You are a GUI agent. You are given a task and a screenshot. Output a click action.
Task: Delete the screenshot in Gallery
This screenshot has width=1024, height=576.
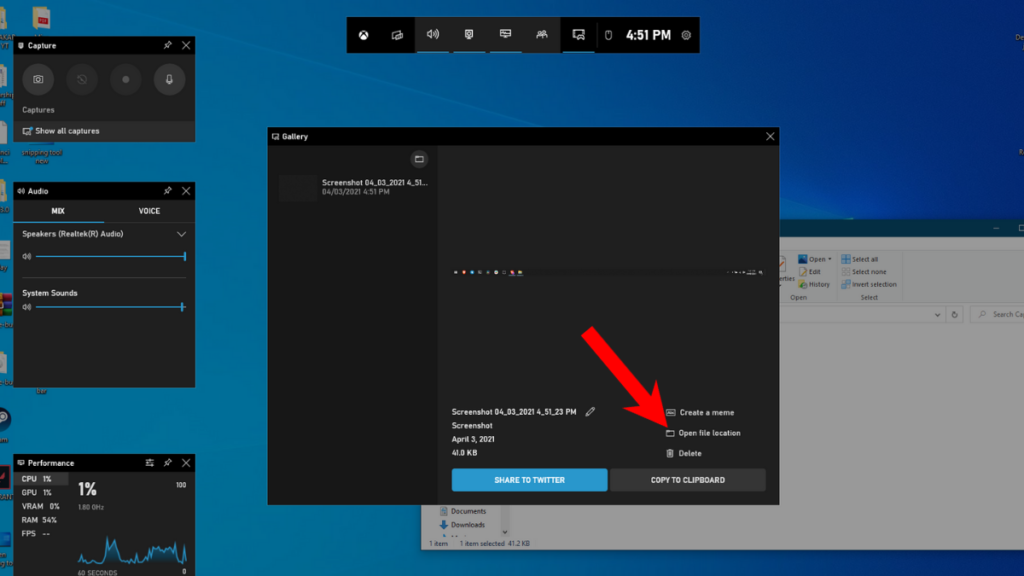pyautogui.click(x=684, y=453)
